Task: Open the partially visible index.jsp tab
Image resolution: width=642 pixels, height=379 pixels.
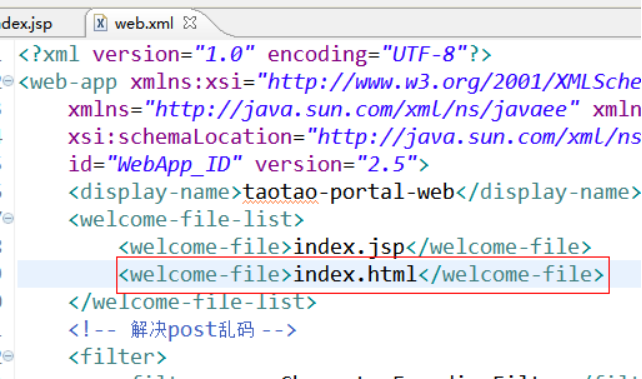Action: pos(27,24)
